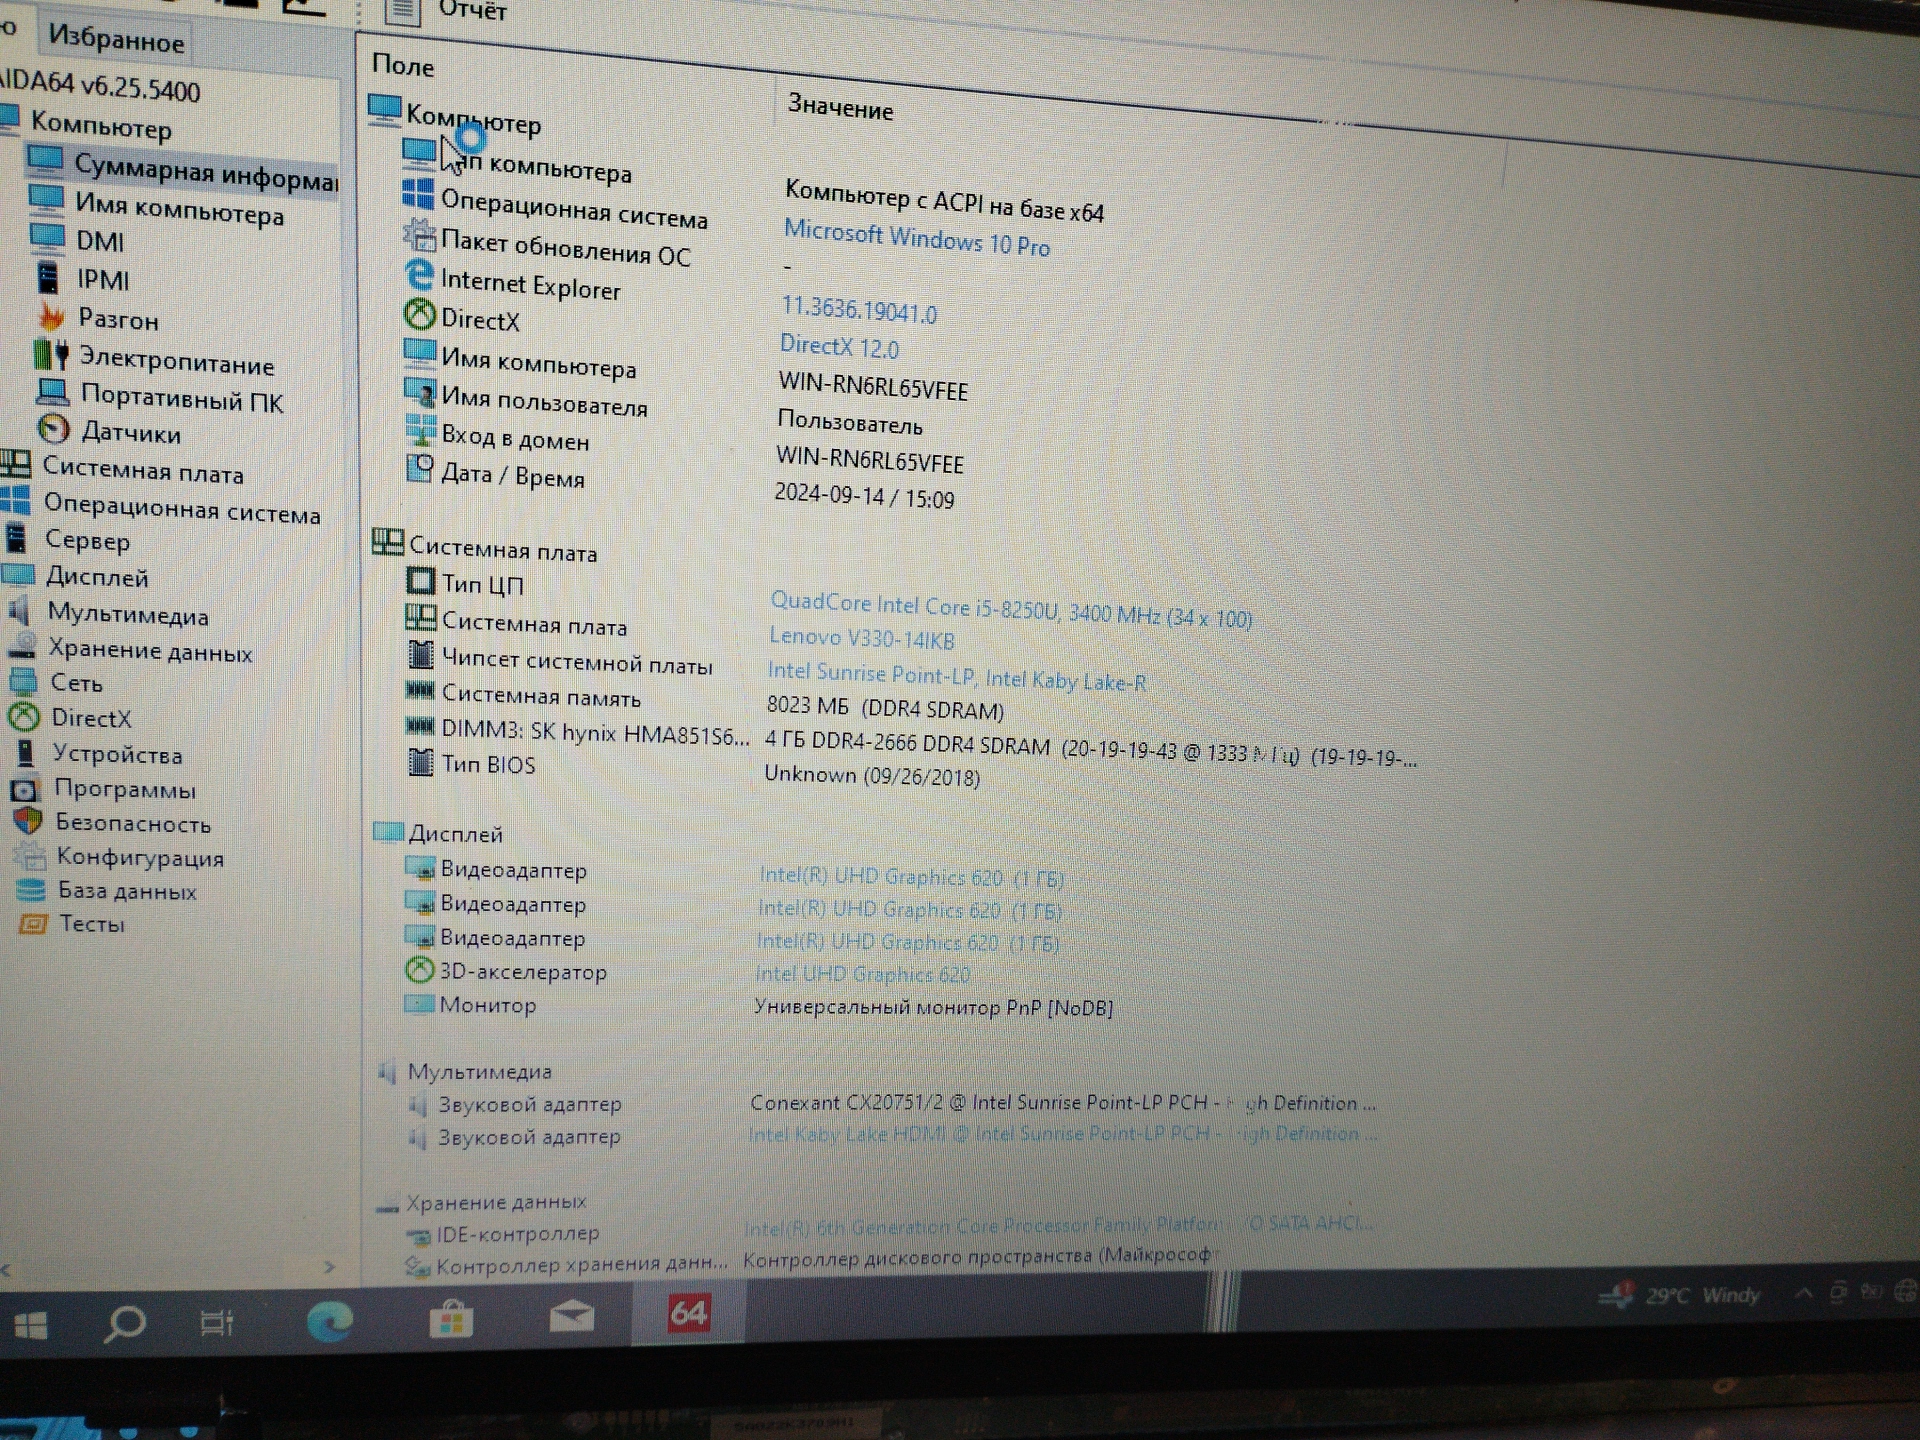Click the Значение column header
The width and height of the screenshot is (1920, 1440).
pyautogui.click(x=840, y=107)
